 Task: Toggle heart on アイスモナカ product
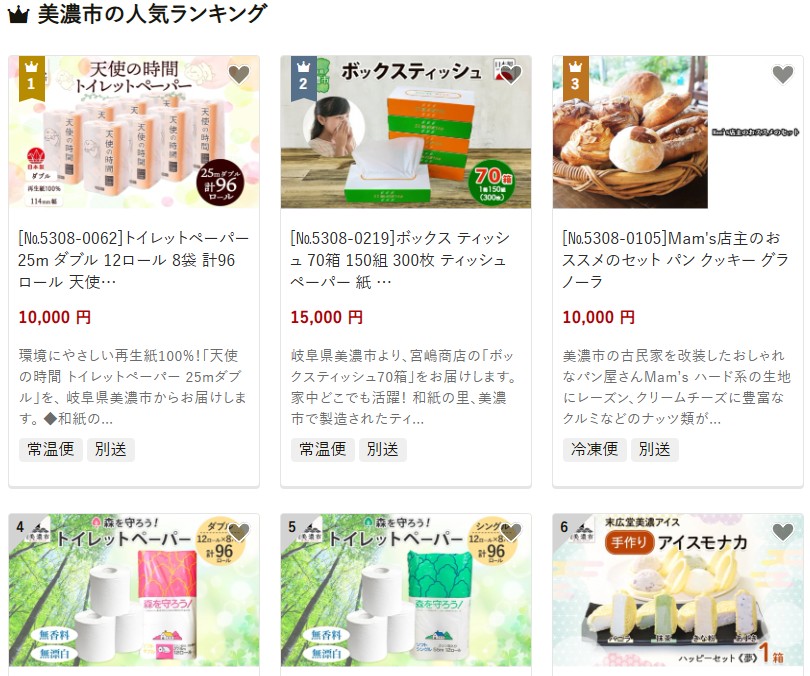click(x=783, y=532)
